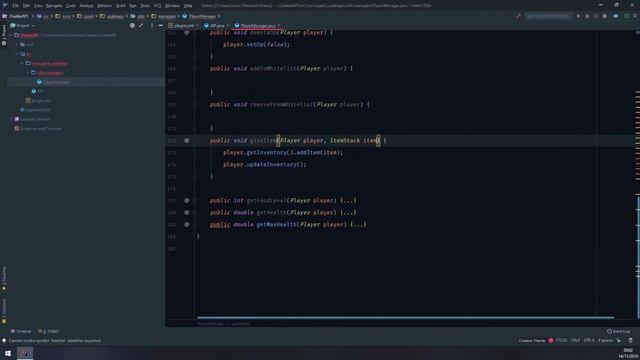640x360 pixels.
Task: Toggle the Structure side tab
Action: point(4,311)
